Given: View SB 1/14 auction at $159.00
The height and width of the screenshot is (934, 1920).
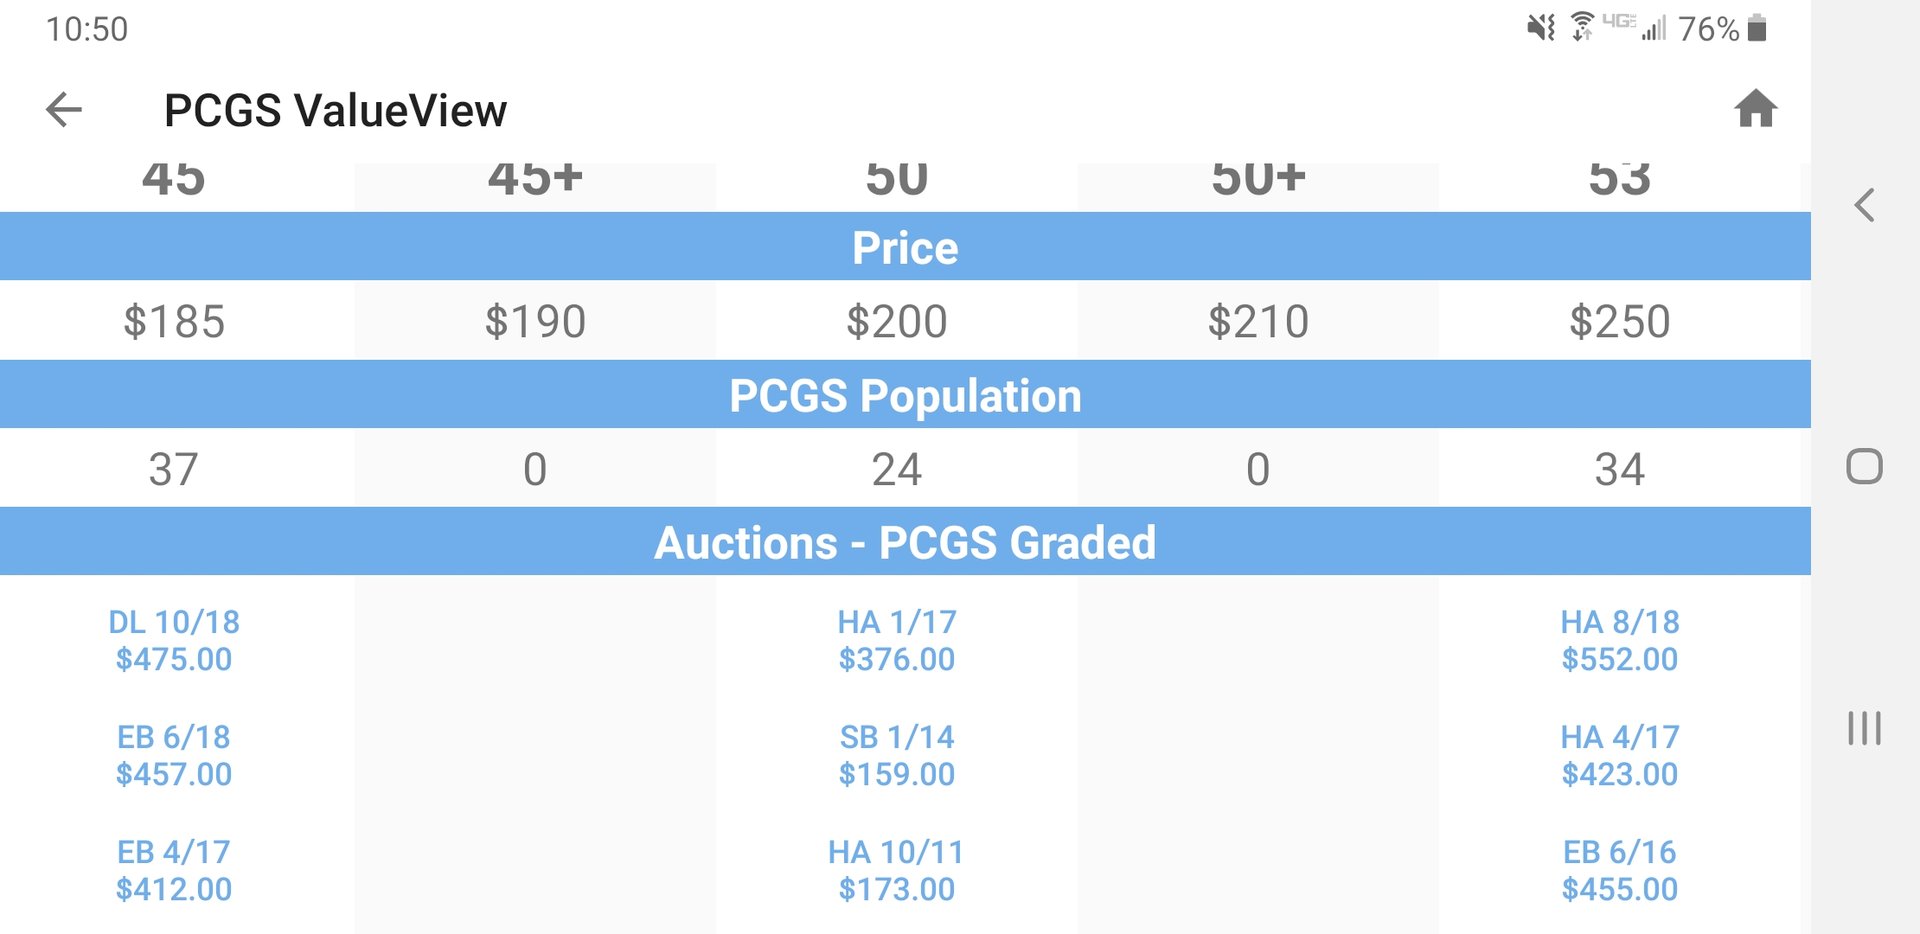Looking at the screenshot, I should (x=897, y=756).
